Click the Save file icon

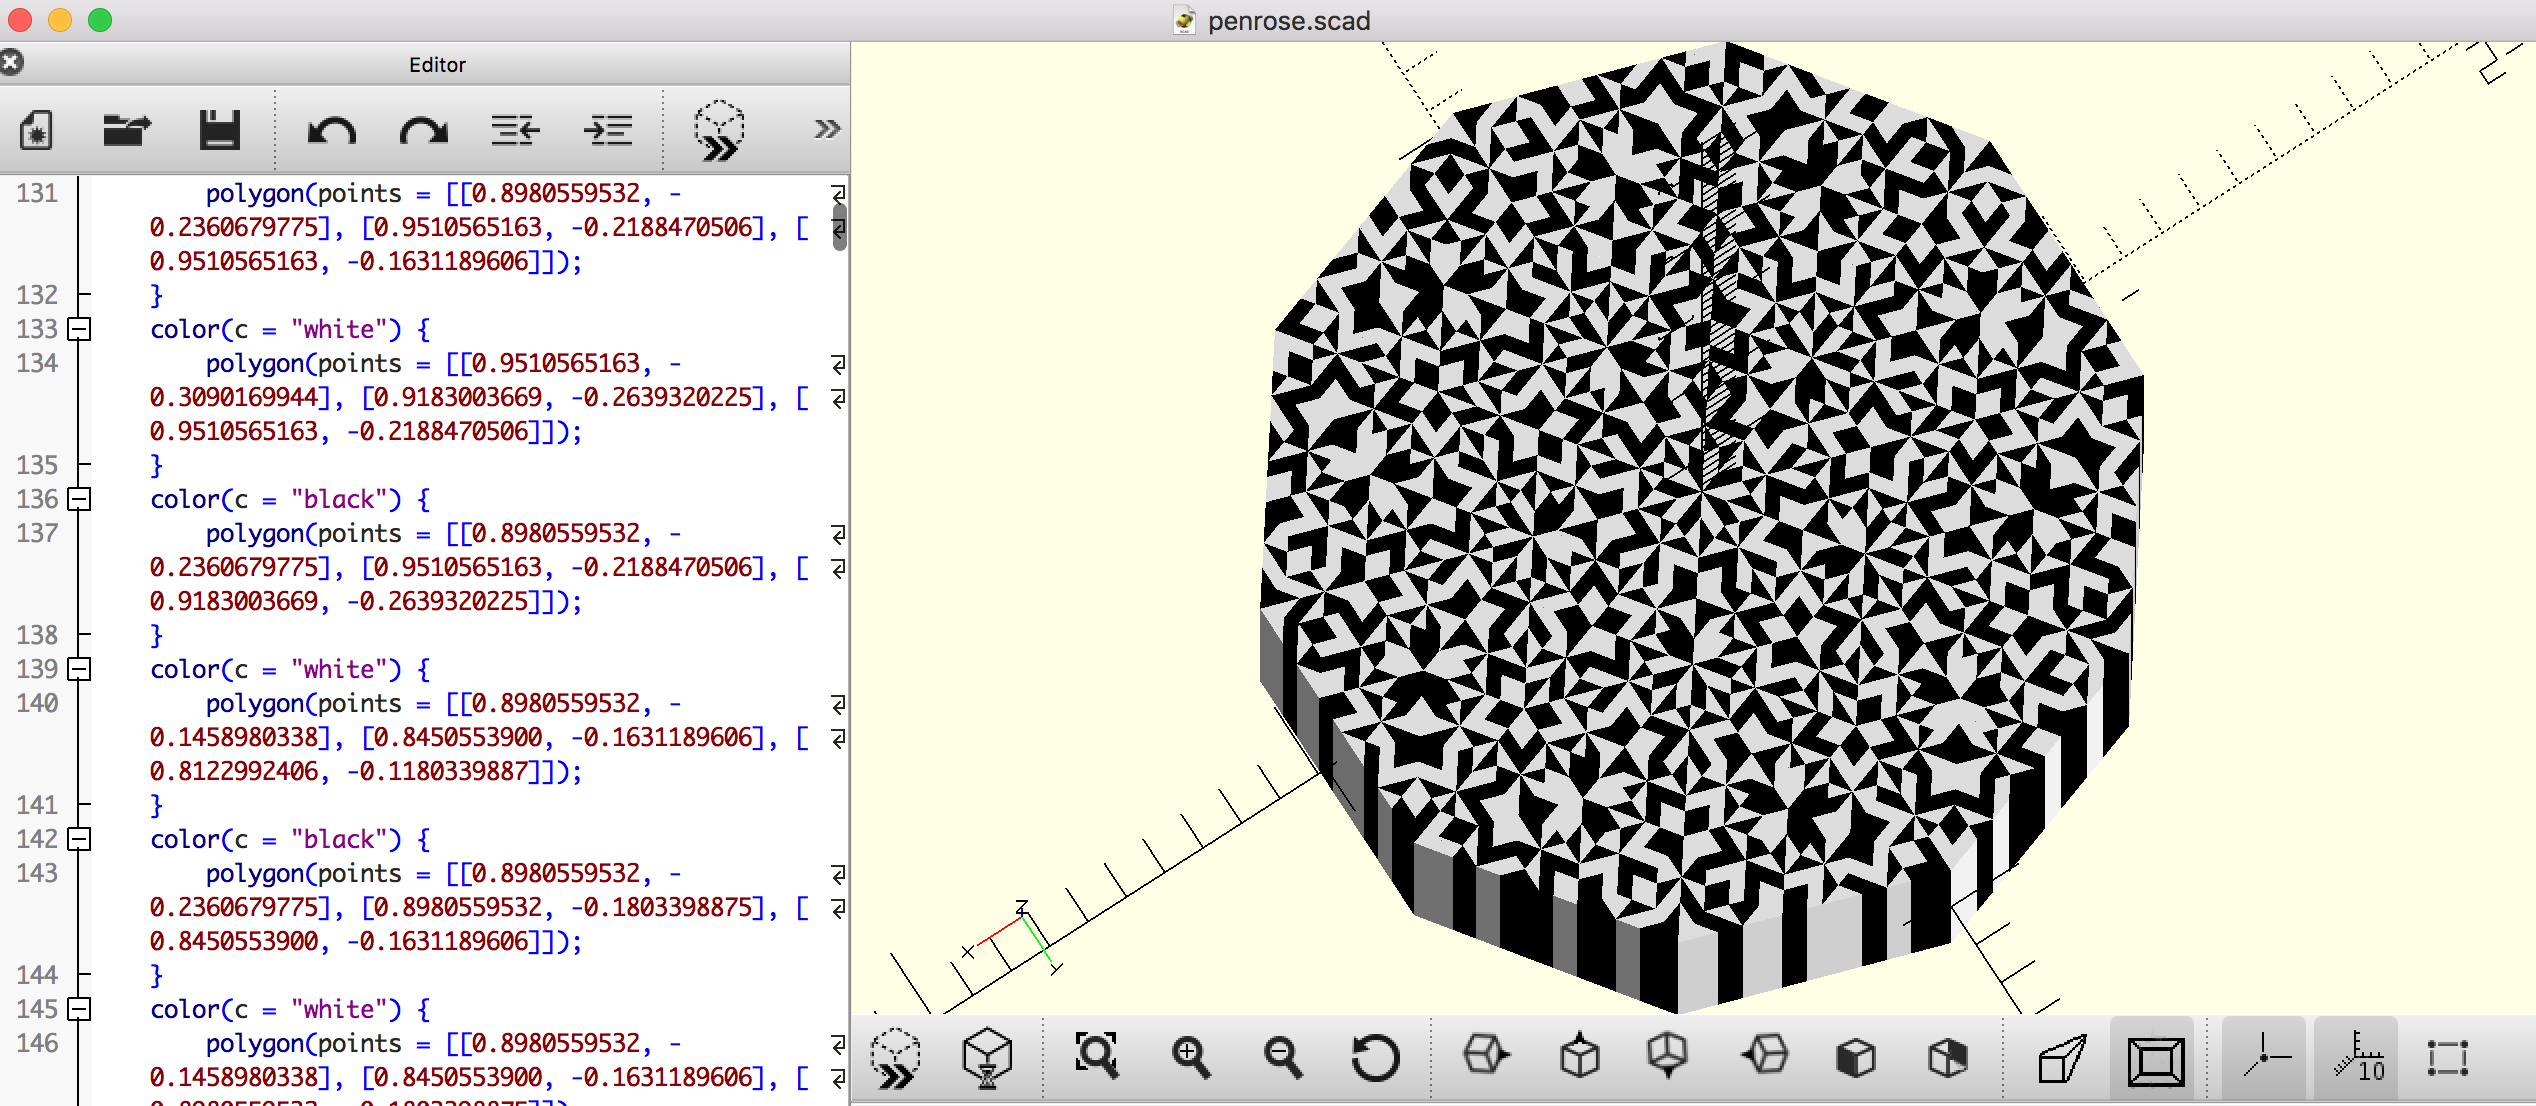[219, 130]
